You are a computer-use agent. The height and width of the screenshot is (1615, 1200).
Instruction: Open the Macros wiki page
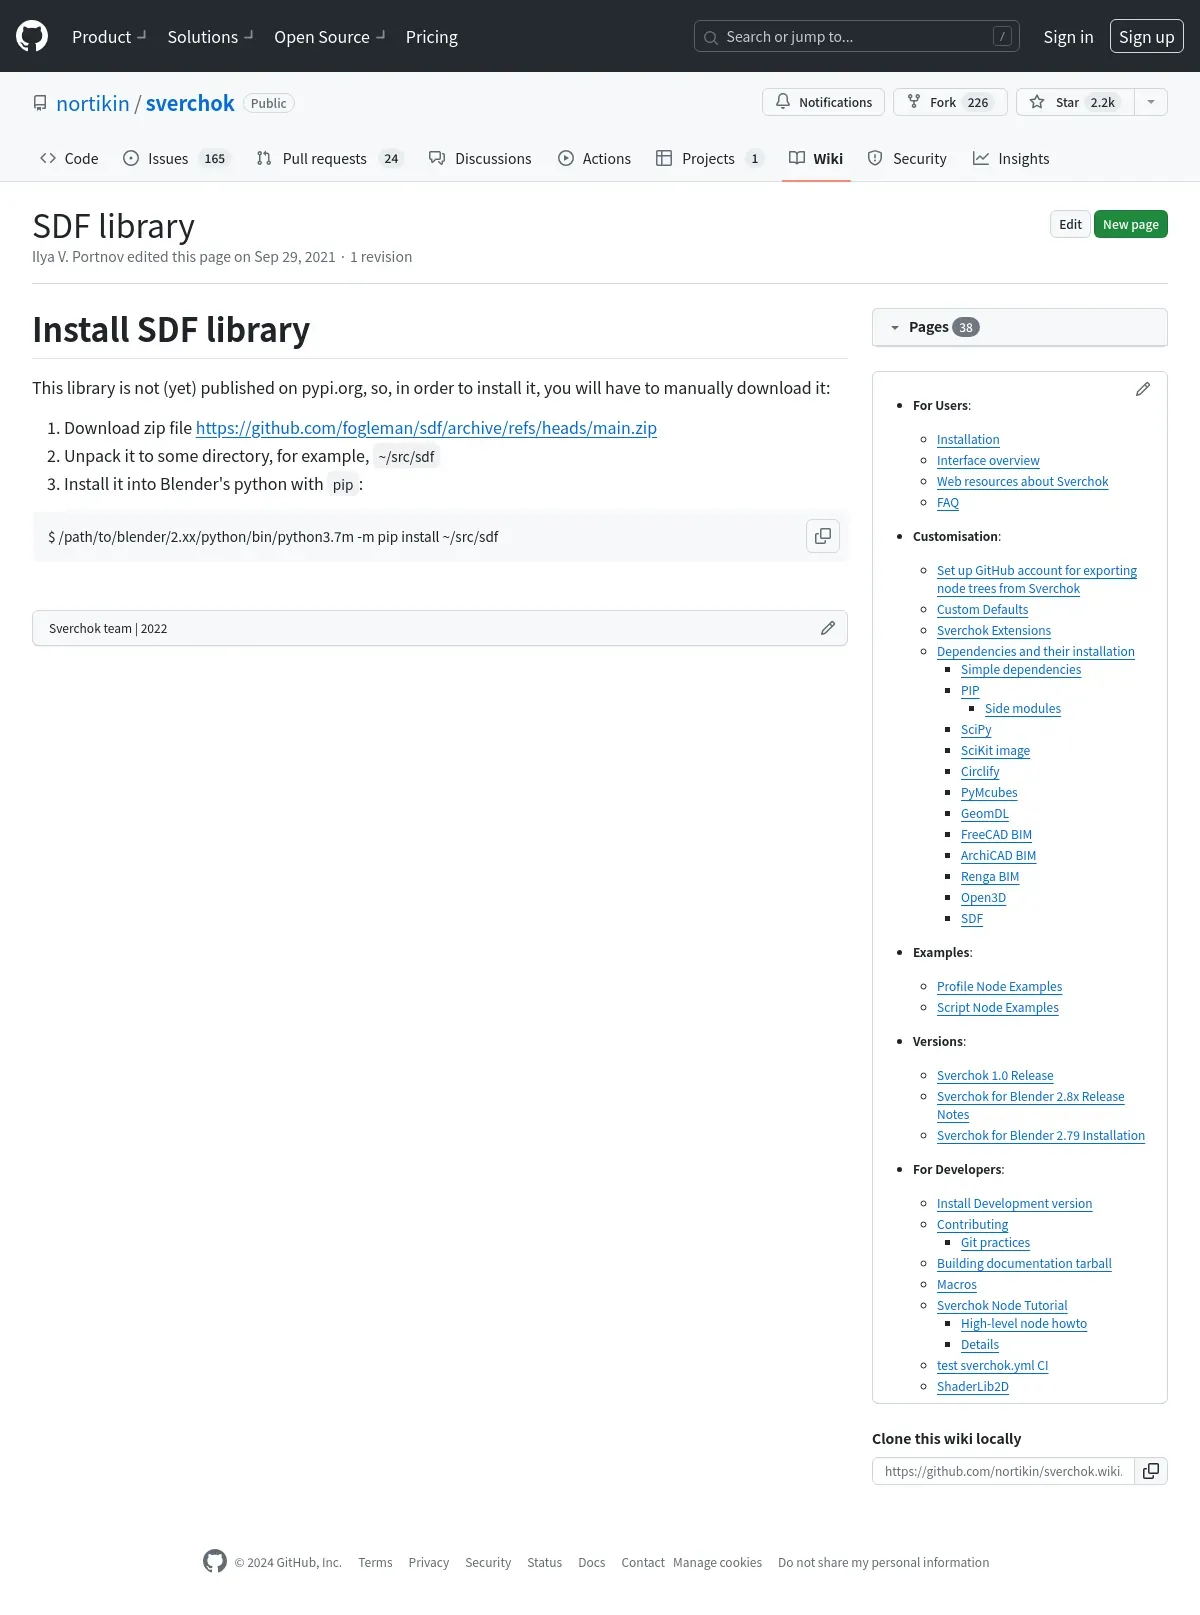957,1284
